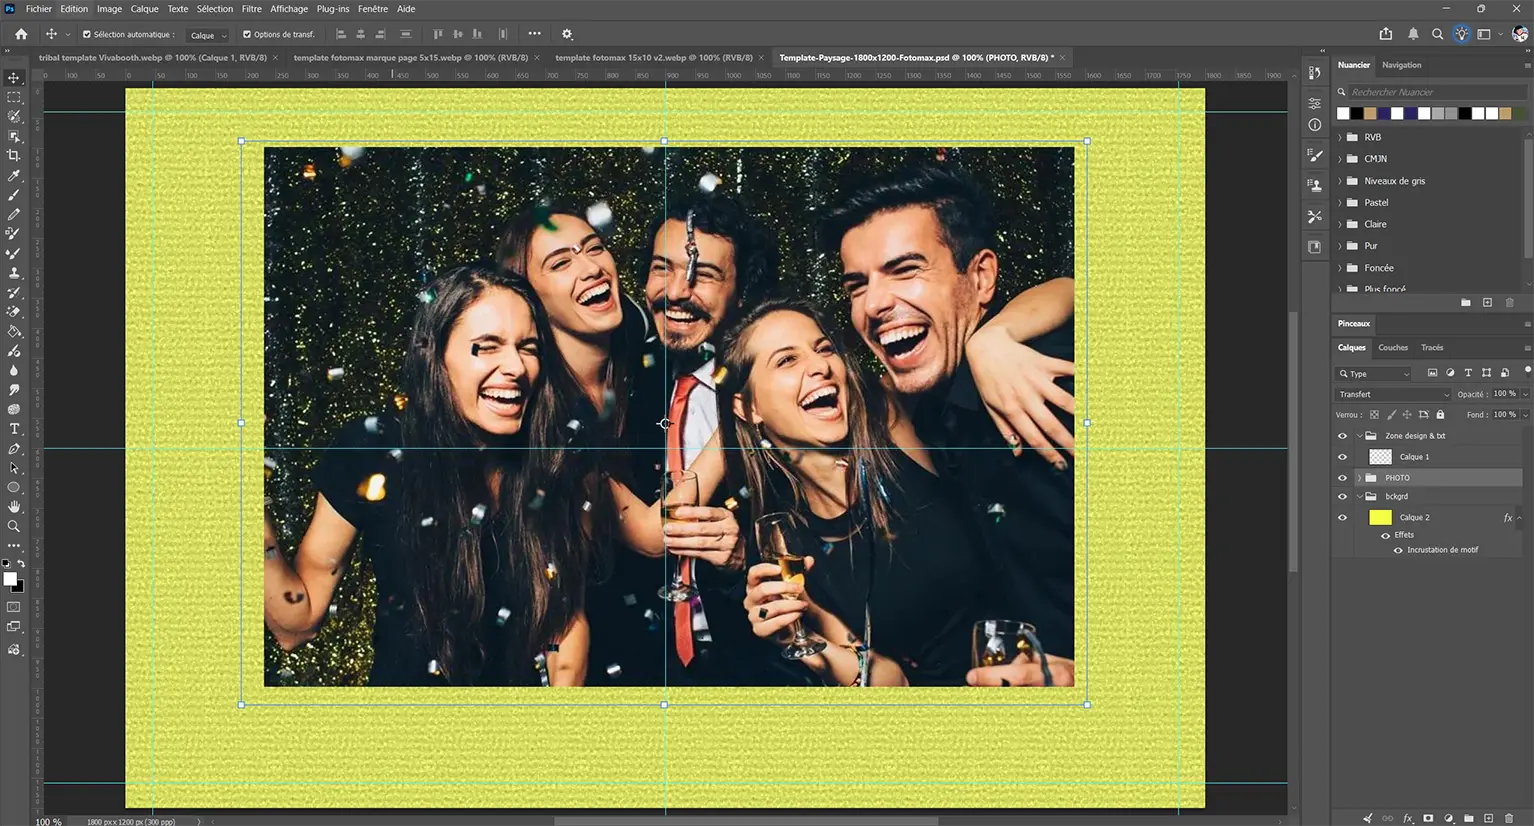Open the Discover lightbulb icon
This screenshot has width=1534, height=826.
pyautogui.click(x=1462, y=34)
